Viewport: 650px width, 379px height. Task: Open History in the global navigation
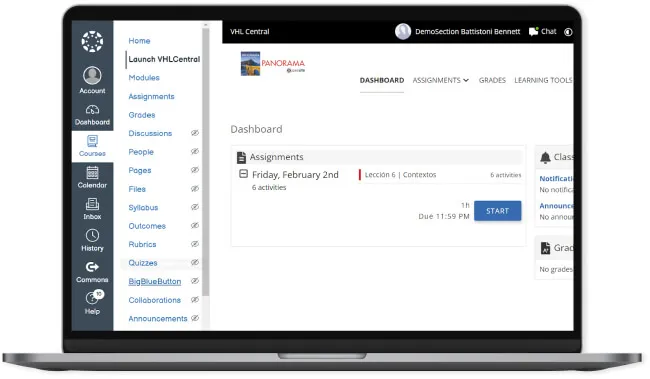pyautogui.click(x=92, y=241)
